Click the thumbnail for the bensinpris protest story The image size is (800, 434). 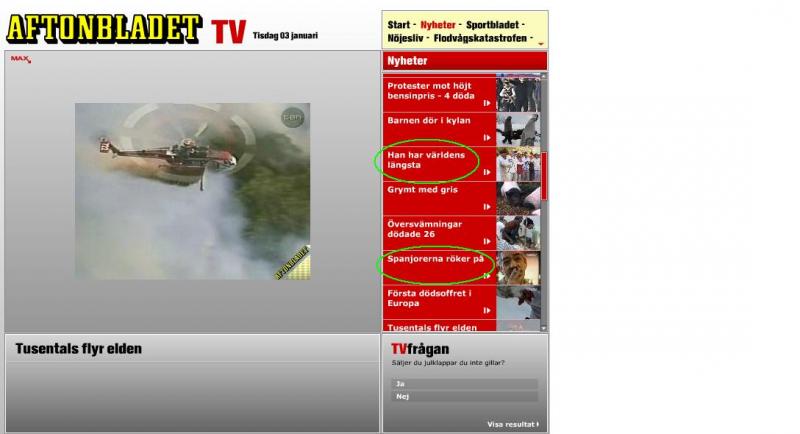518,94
